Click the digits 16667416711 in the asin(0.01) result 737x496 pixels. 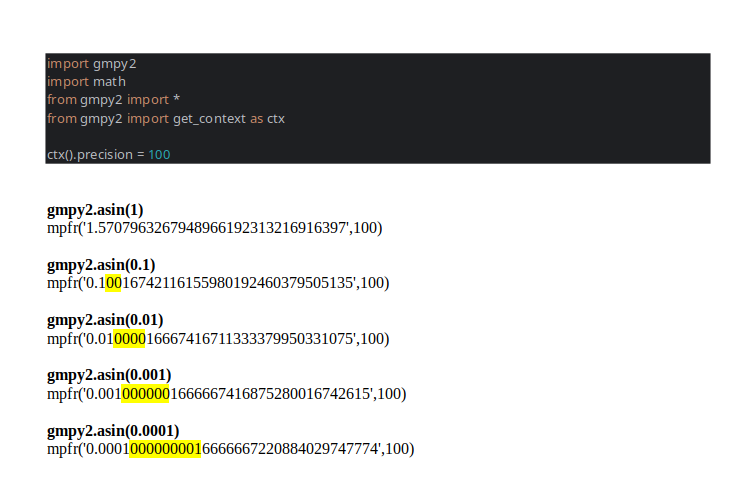pos(190,338)
